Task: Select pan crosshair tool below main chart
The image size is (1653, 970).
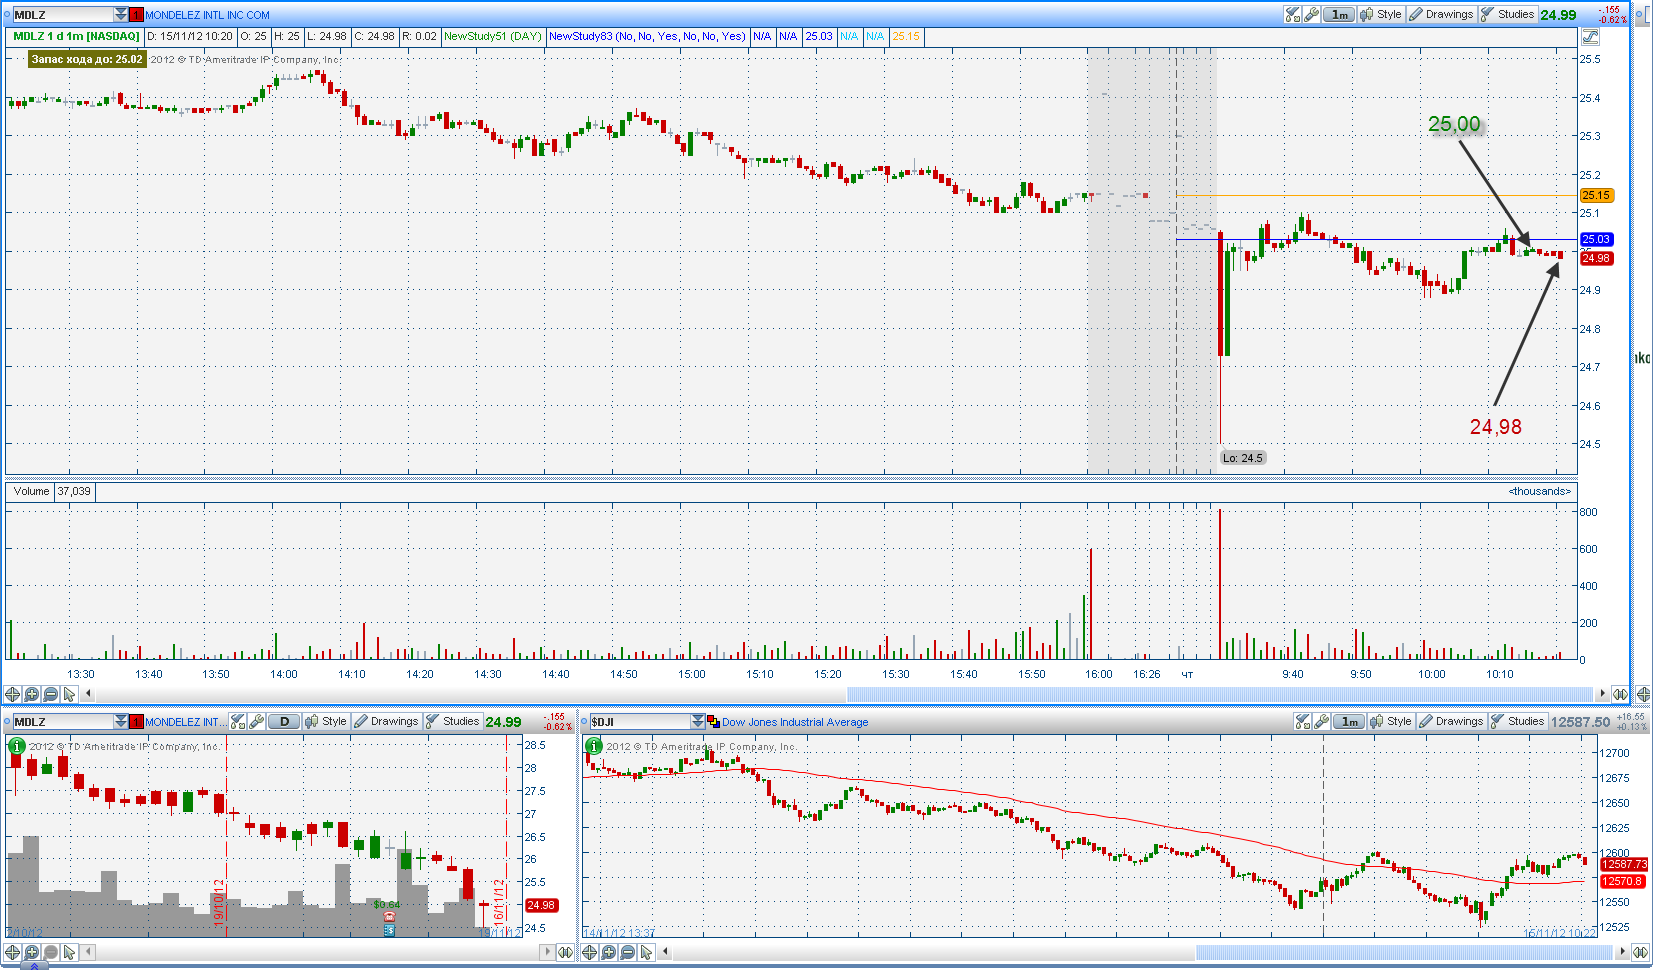Action: [x=13, y=694]
